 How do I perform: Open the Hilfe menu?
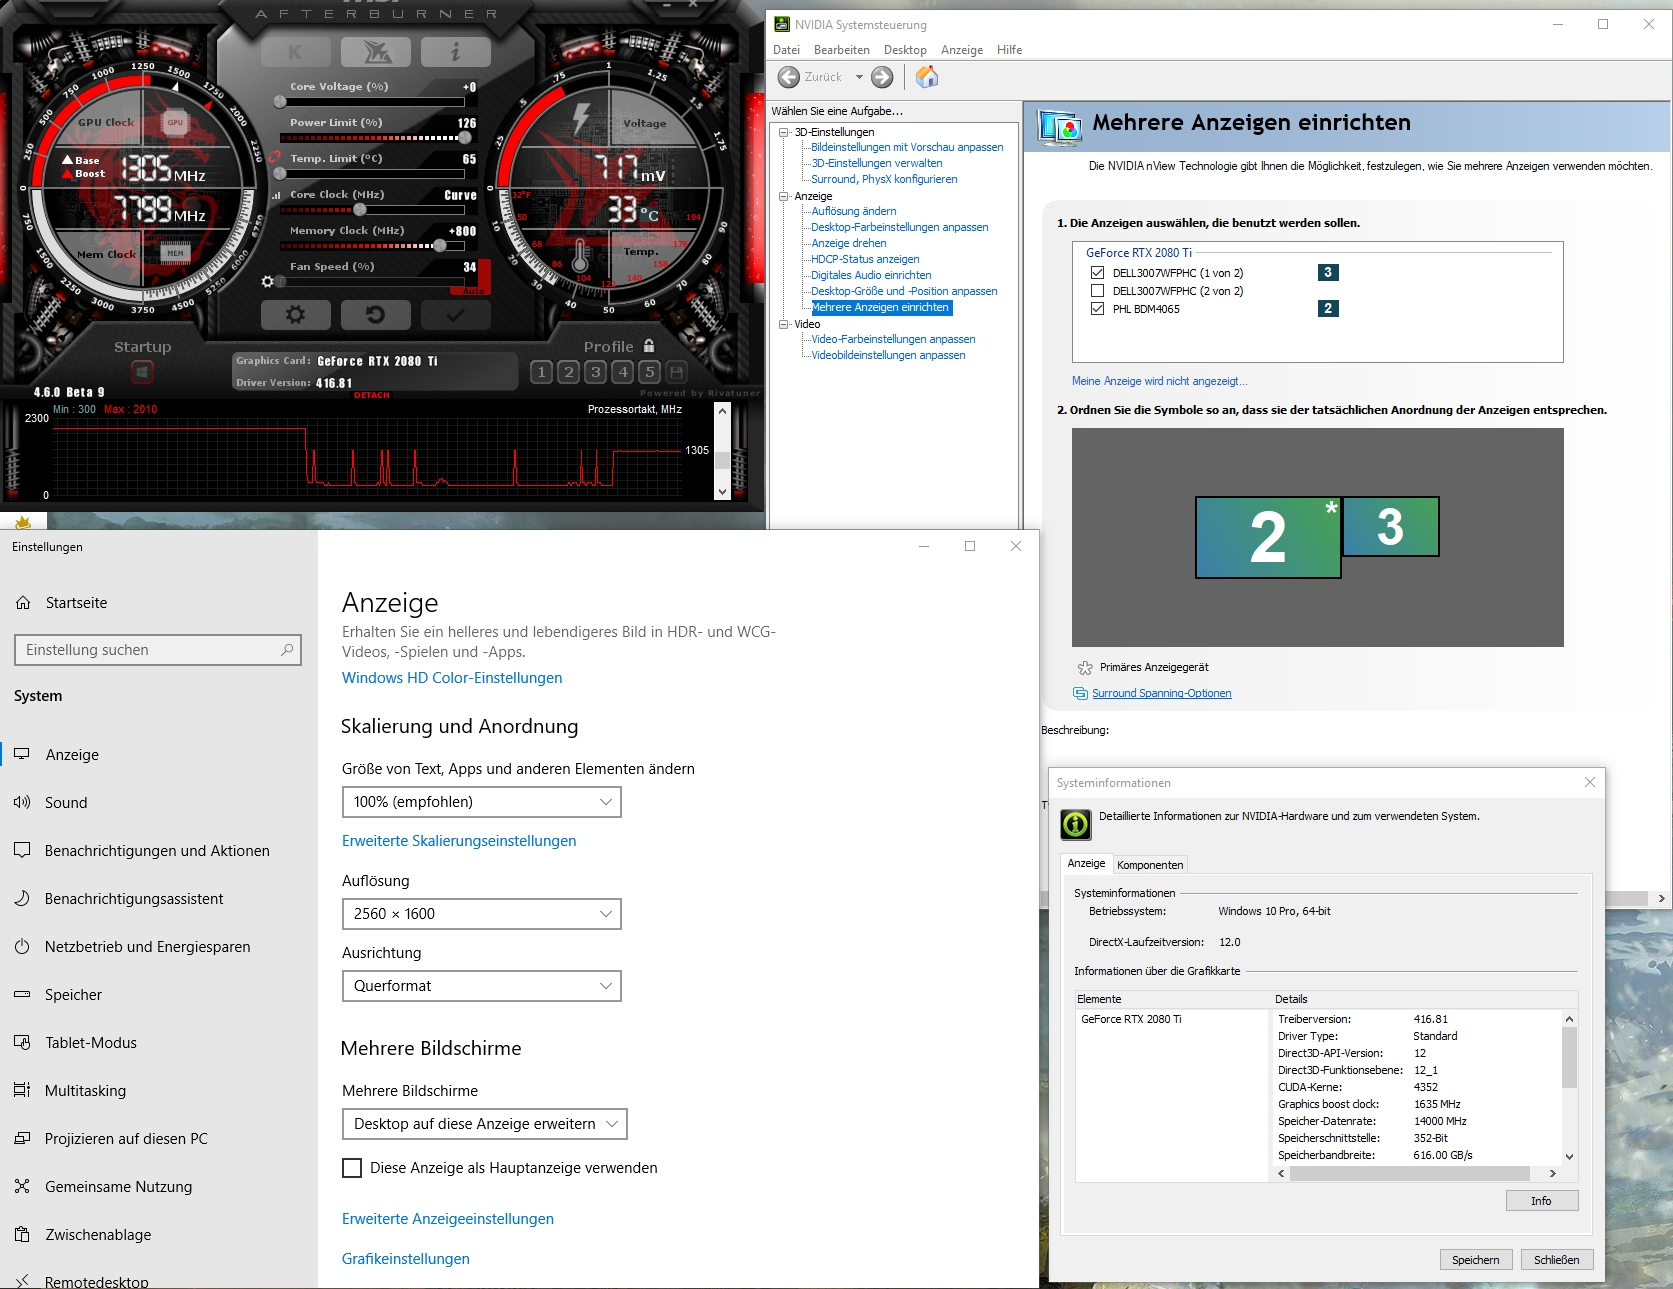pyautogui.click(x=1009, y=50)
